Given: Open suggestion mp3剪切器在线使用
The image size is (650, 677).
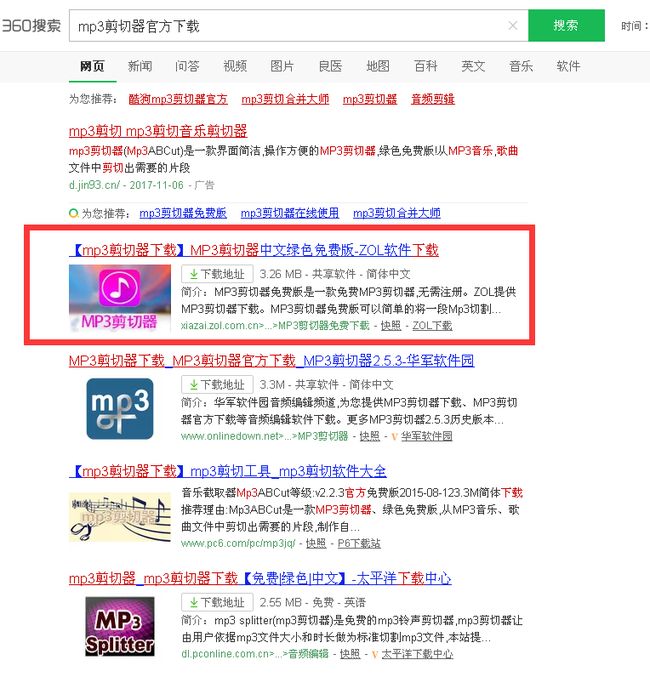Looking at the screenshot, I should [290, 213].
